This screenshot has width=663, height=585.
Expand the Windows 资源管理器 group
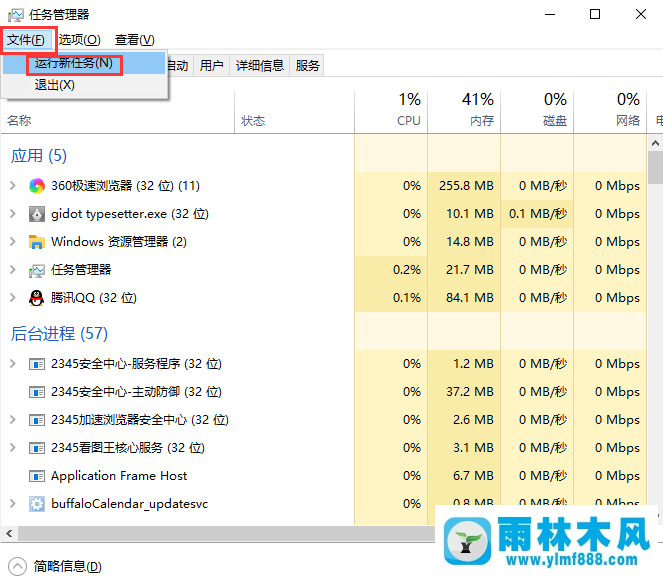(13, 242)
